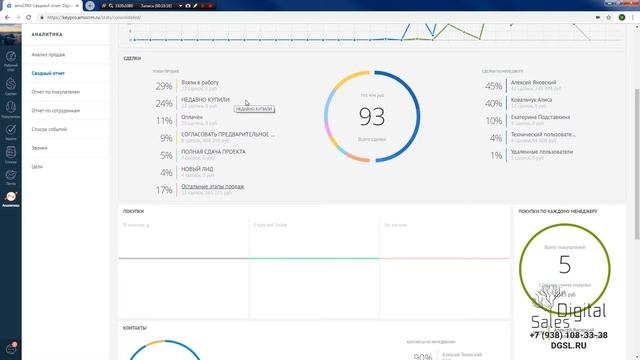Open the Сделки section in the sidebar

tap(11, 86)
